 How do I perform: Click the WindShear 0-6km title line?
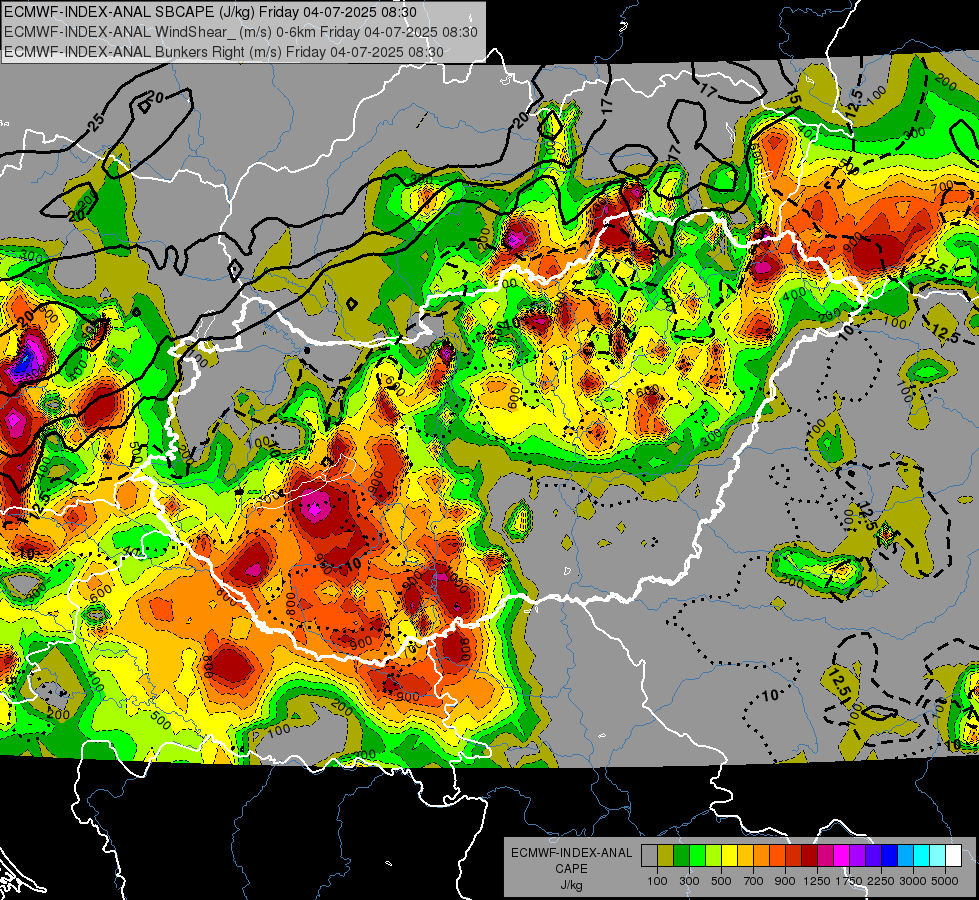click(241, 32)
